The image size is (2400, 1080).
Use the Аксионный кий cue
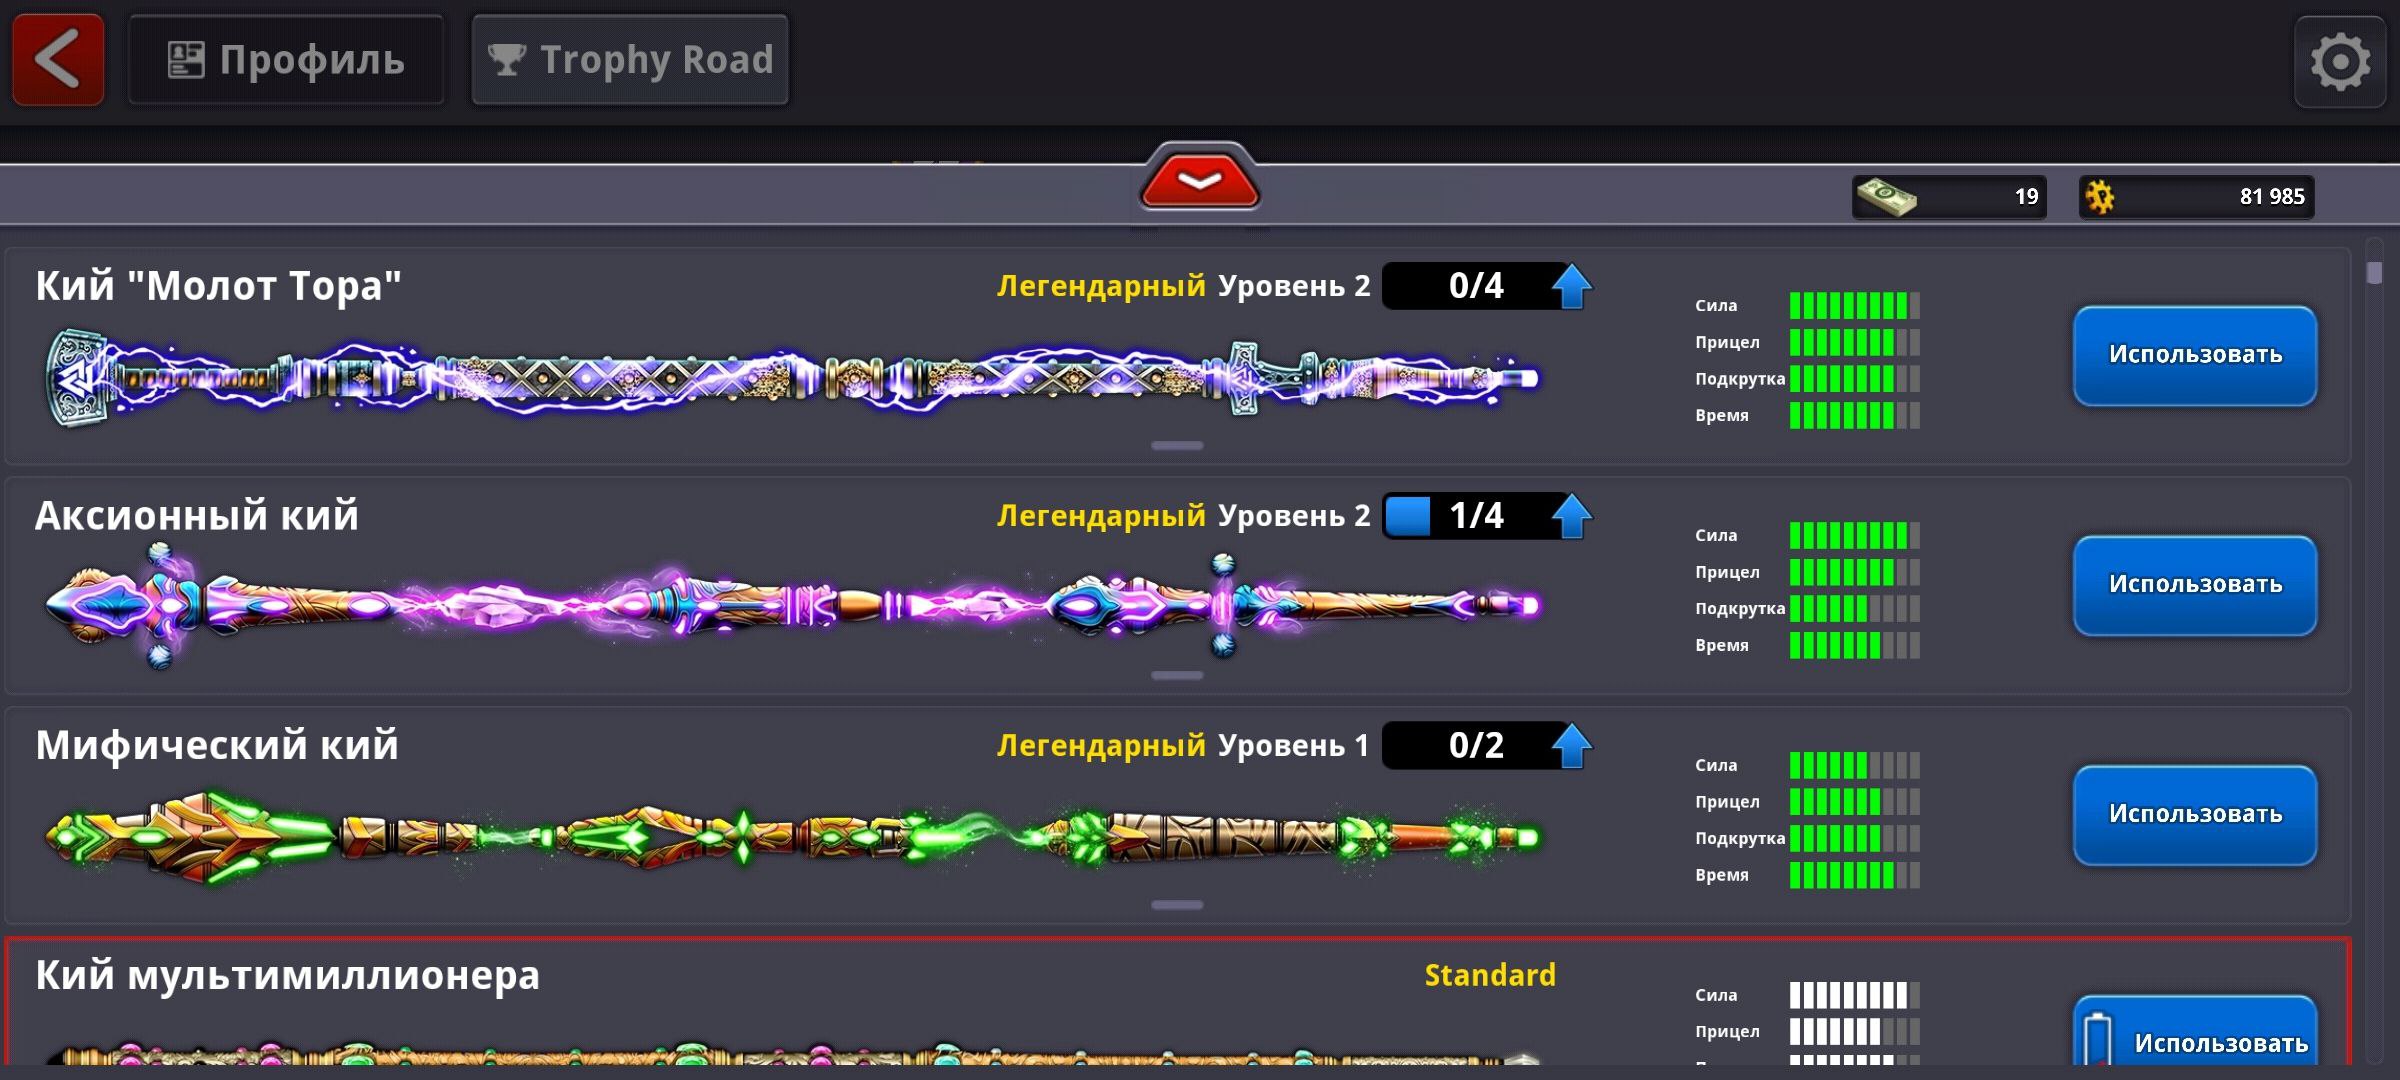[2195, 585]
